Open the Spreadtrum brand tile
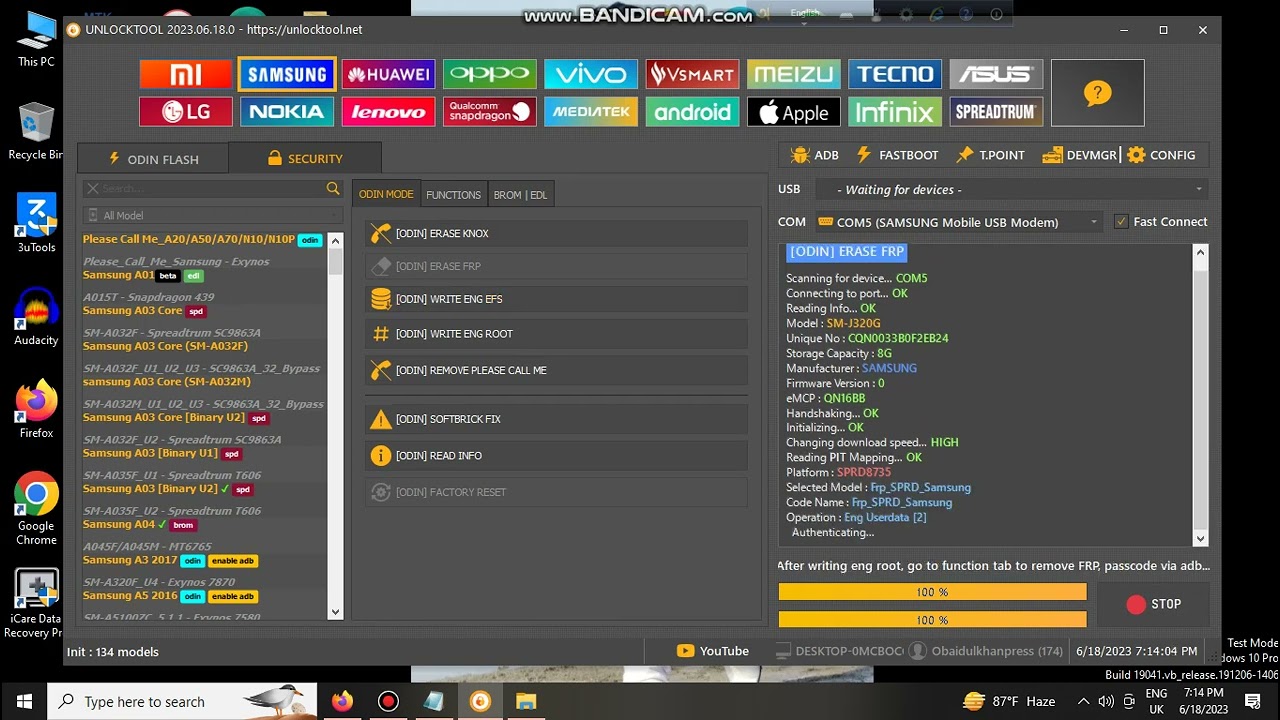 pyautogui.click(x=996, y=112)
